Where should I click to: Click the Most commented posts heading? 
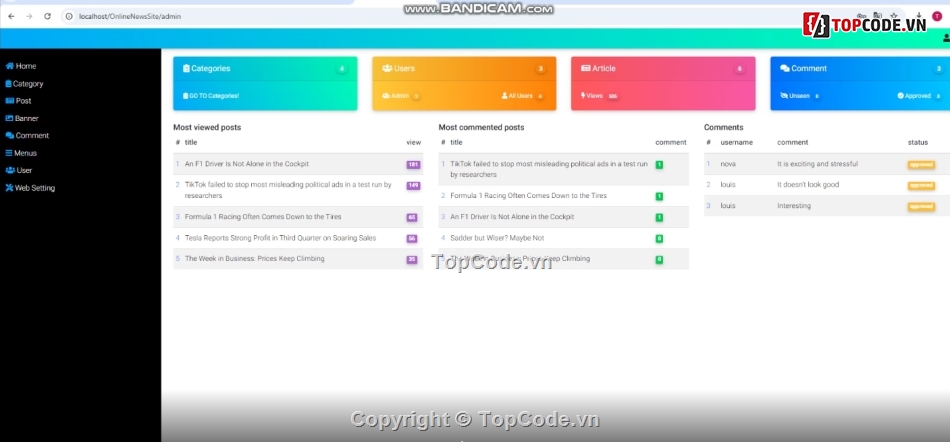pos(481,127)
